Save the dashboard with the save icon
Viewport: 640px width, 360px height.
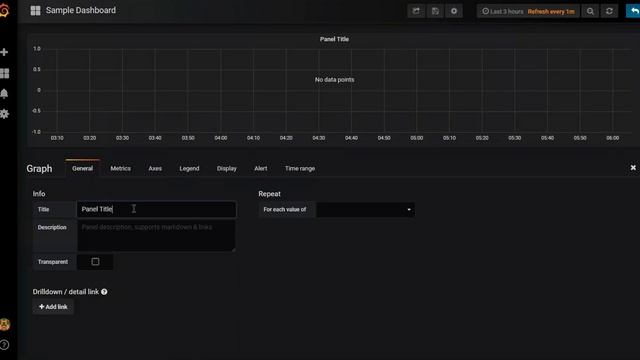(x=435, y=11)
